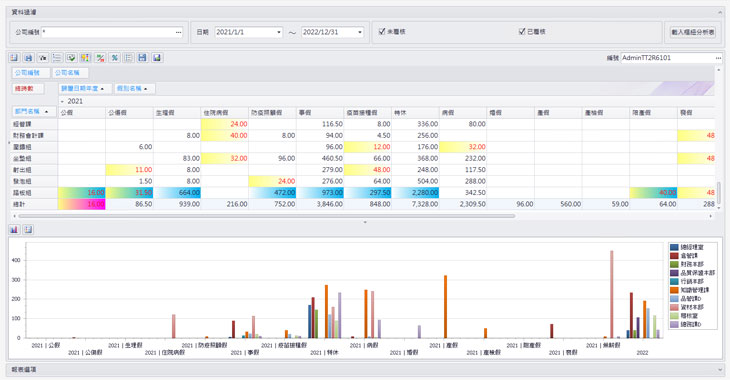Select the cell showing 939.00
Image resolution: width=730 pixels, height=380 pixels.
click(x=177, y=204)
